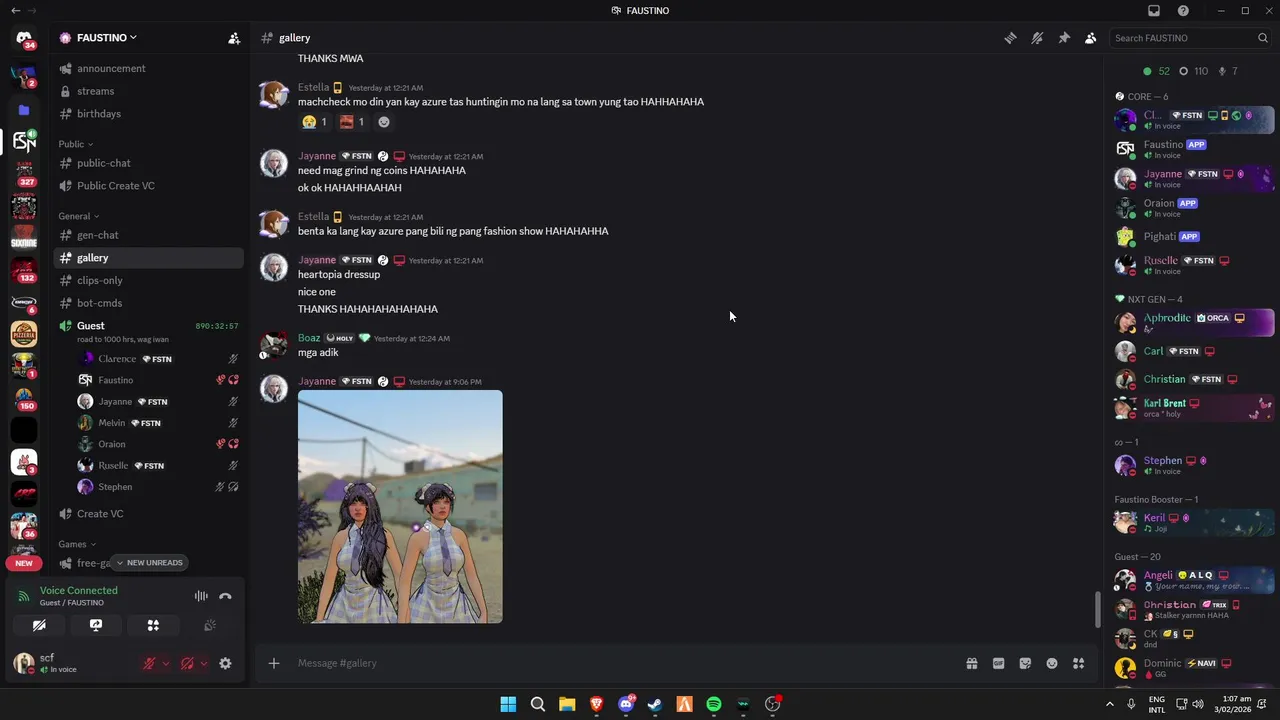Open microphone input options arrow

[x=166, y=663]
